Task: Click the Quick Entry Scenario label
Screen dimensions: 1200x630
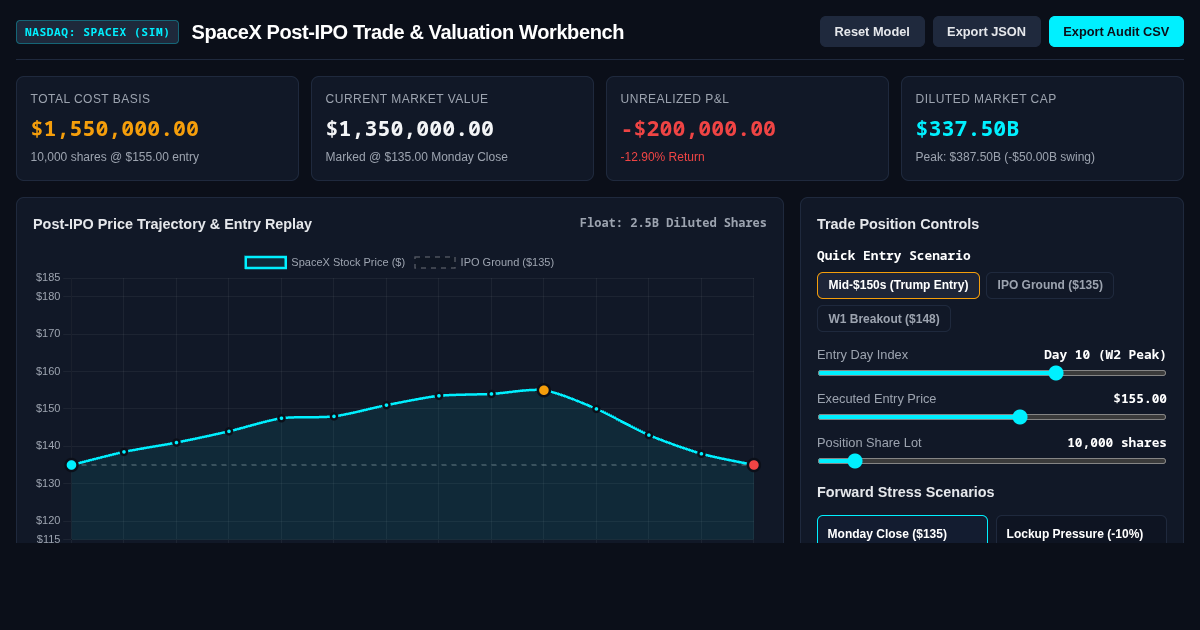Action: point(894,255)
